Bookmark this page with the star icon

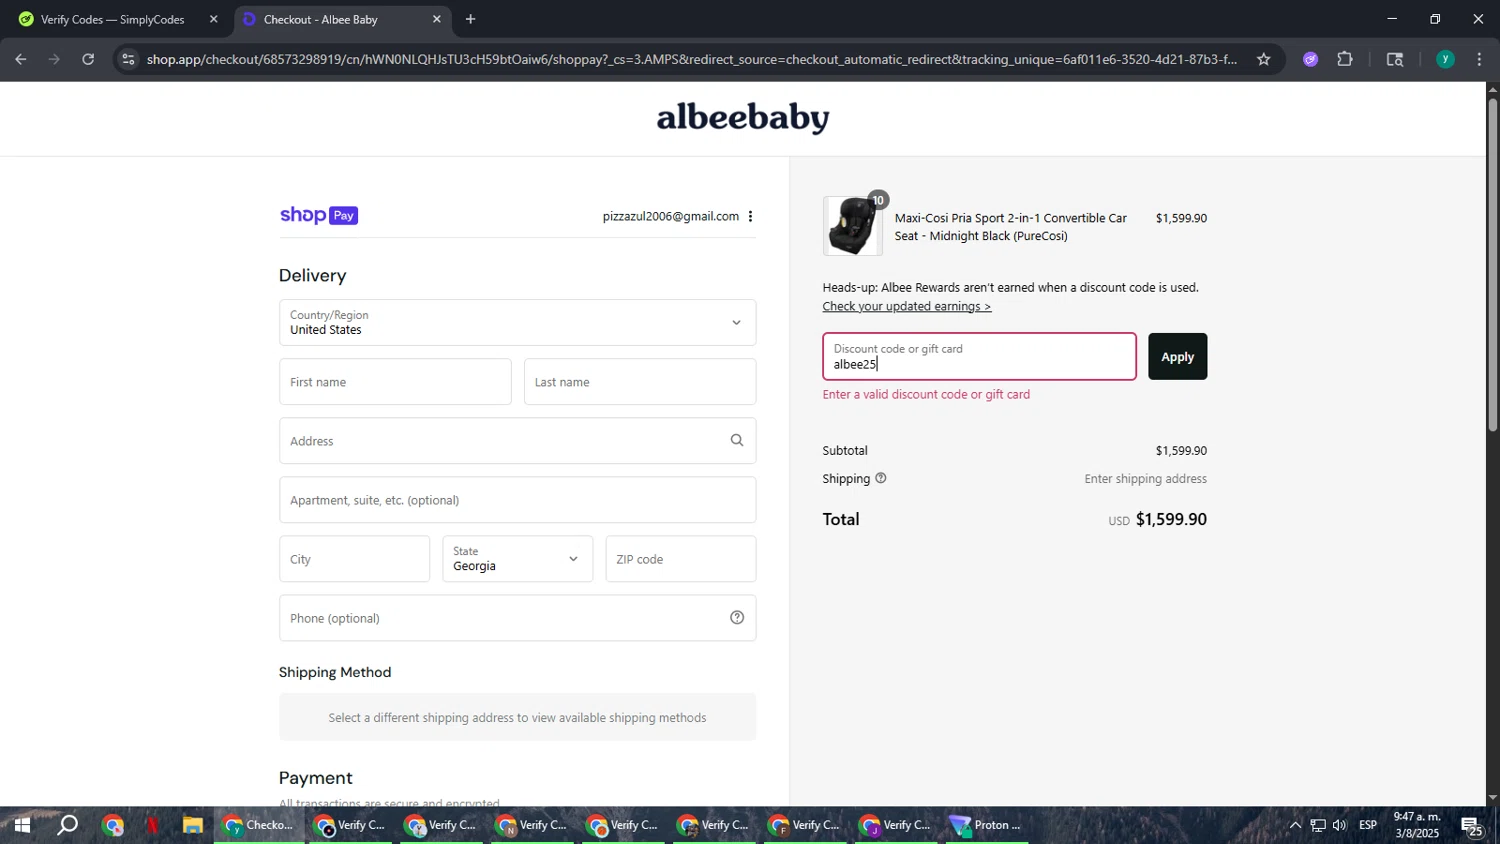point(1263,59)
